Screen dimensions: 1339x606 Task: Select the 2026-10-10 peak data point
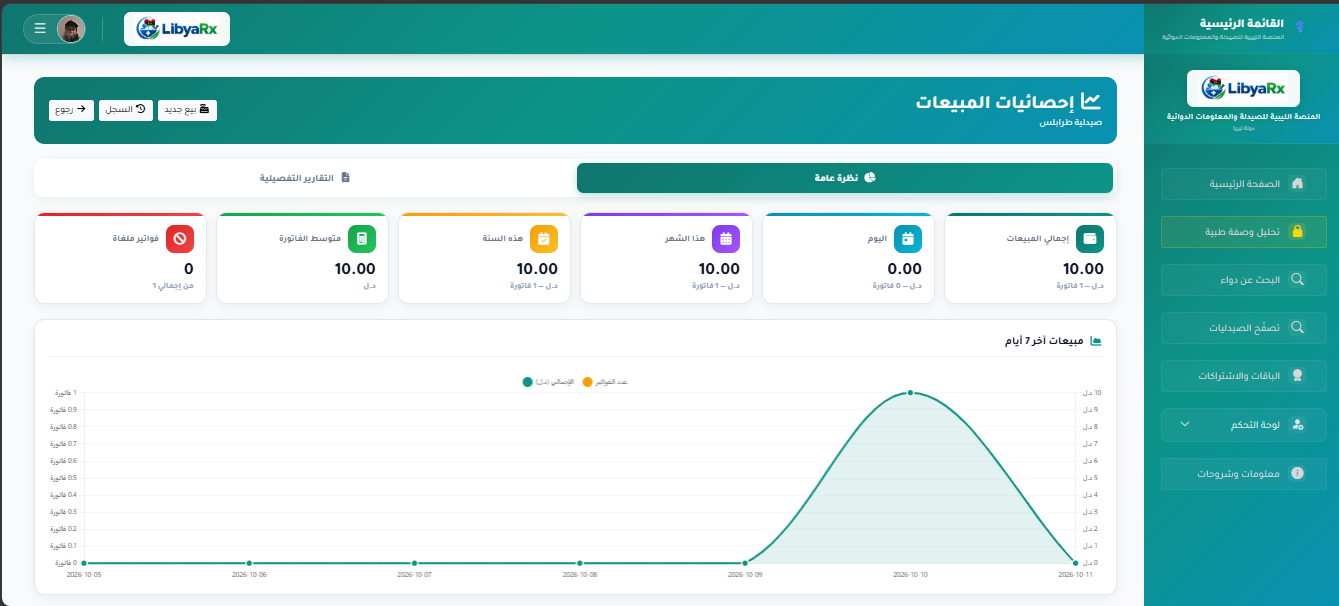click(x=910, y=393)
